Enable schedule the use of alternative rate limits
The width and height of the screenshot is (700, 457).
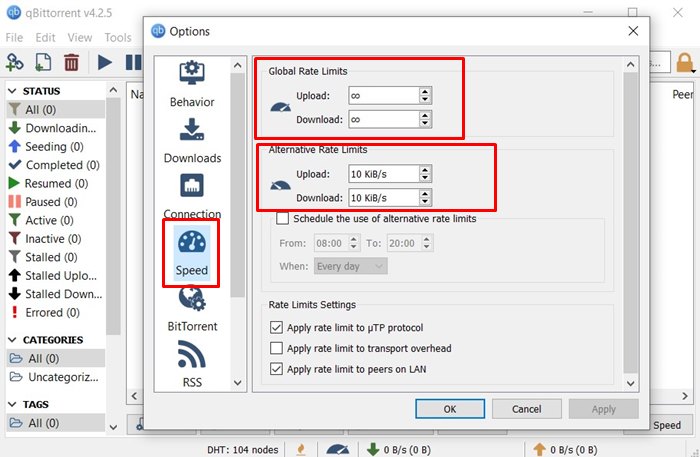click(x=282, y=218)
